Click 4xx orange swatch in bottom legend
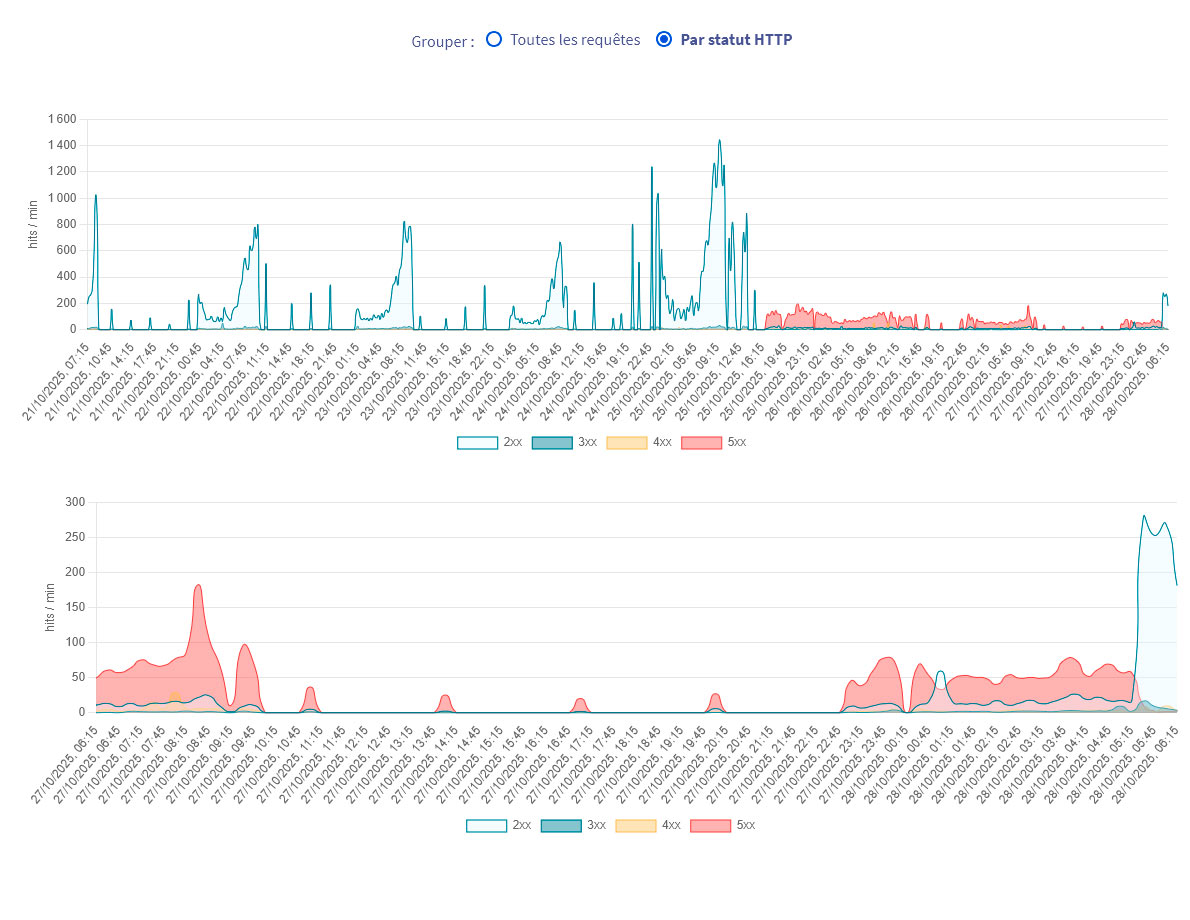Screen dimensions: 1190x920 (635, 825)
